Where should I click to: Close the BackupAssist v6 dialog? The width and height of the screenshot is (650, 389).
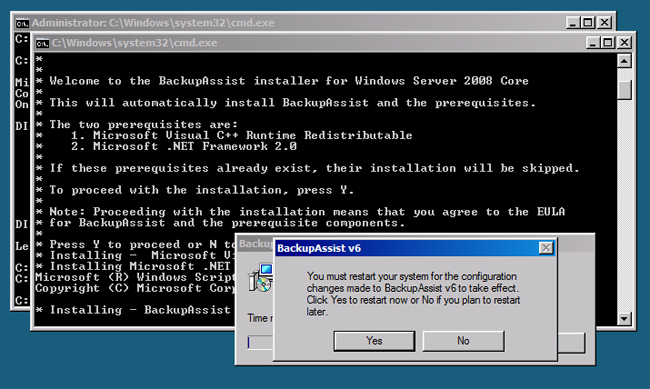(x=546, y=248)
